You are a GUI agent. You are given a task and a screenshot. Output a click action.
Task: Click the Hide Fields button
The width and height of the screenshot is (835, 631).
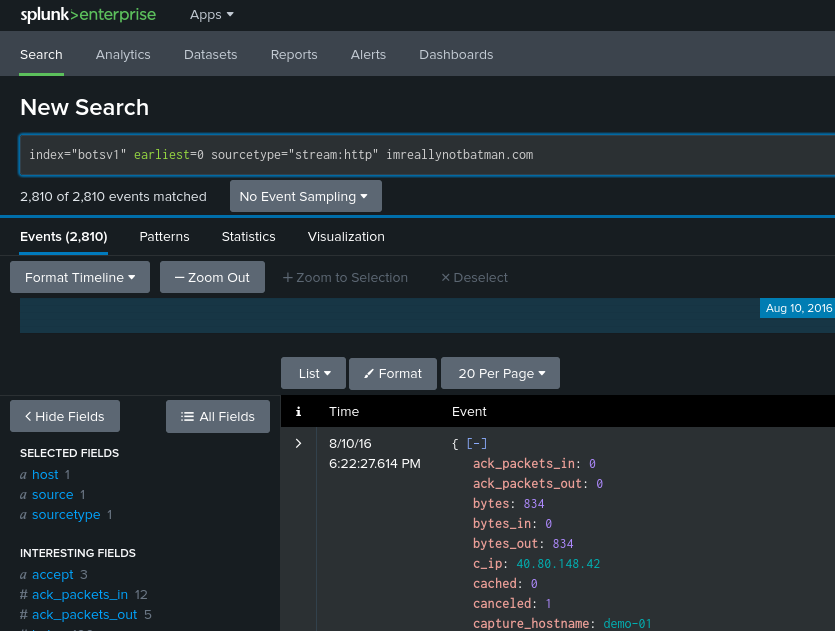pos(65,416)
